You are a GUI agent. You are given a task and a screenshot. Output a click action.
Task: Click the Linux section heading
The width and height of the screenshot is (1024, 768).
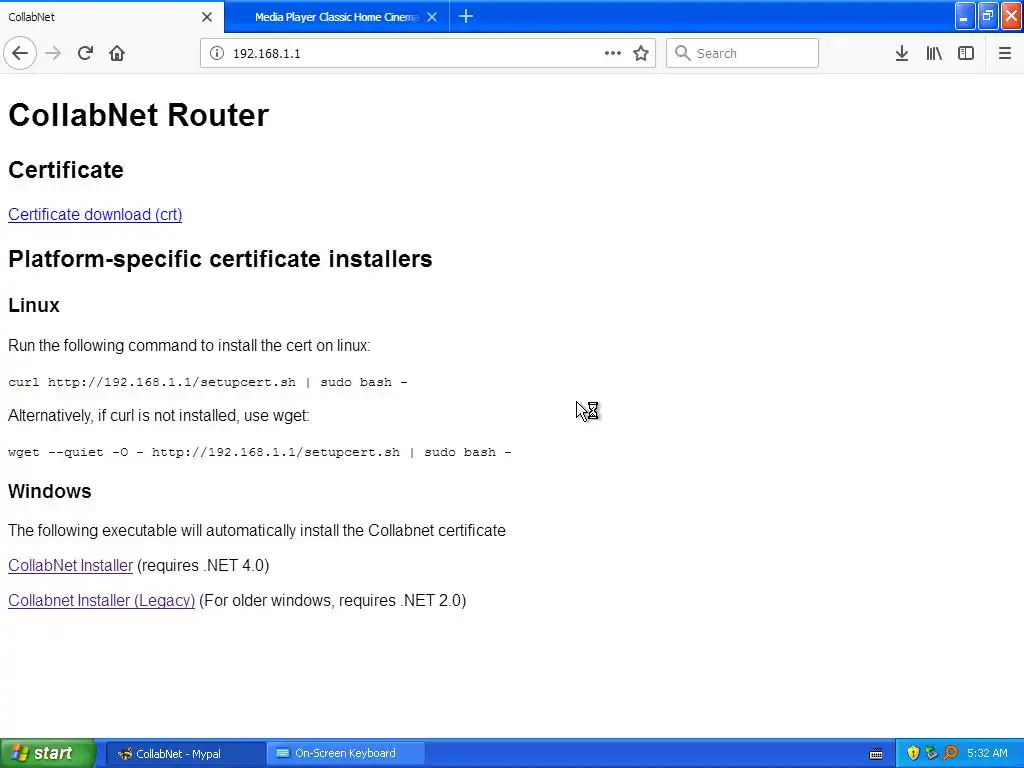coord(34,305)
